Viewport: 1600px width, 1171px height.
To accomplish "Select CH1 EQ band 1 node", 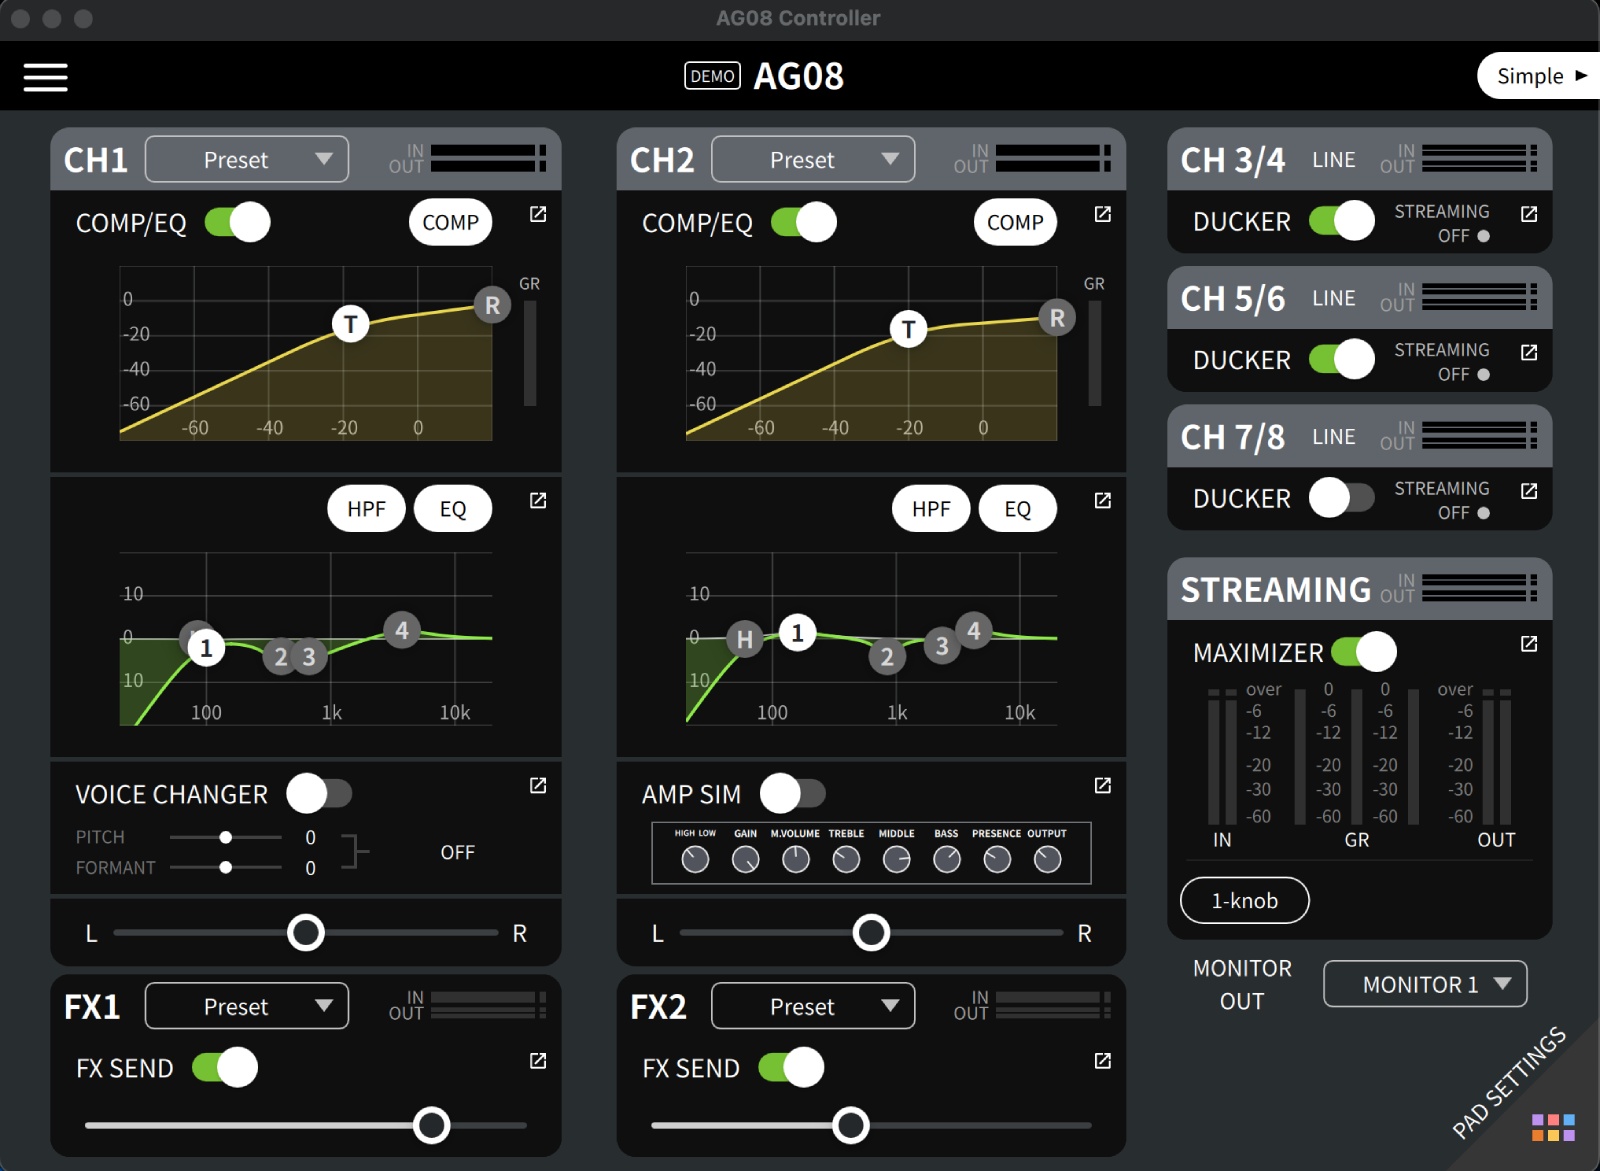I will click(206, 648).
